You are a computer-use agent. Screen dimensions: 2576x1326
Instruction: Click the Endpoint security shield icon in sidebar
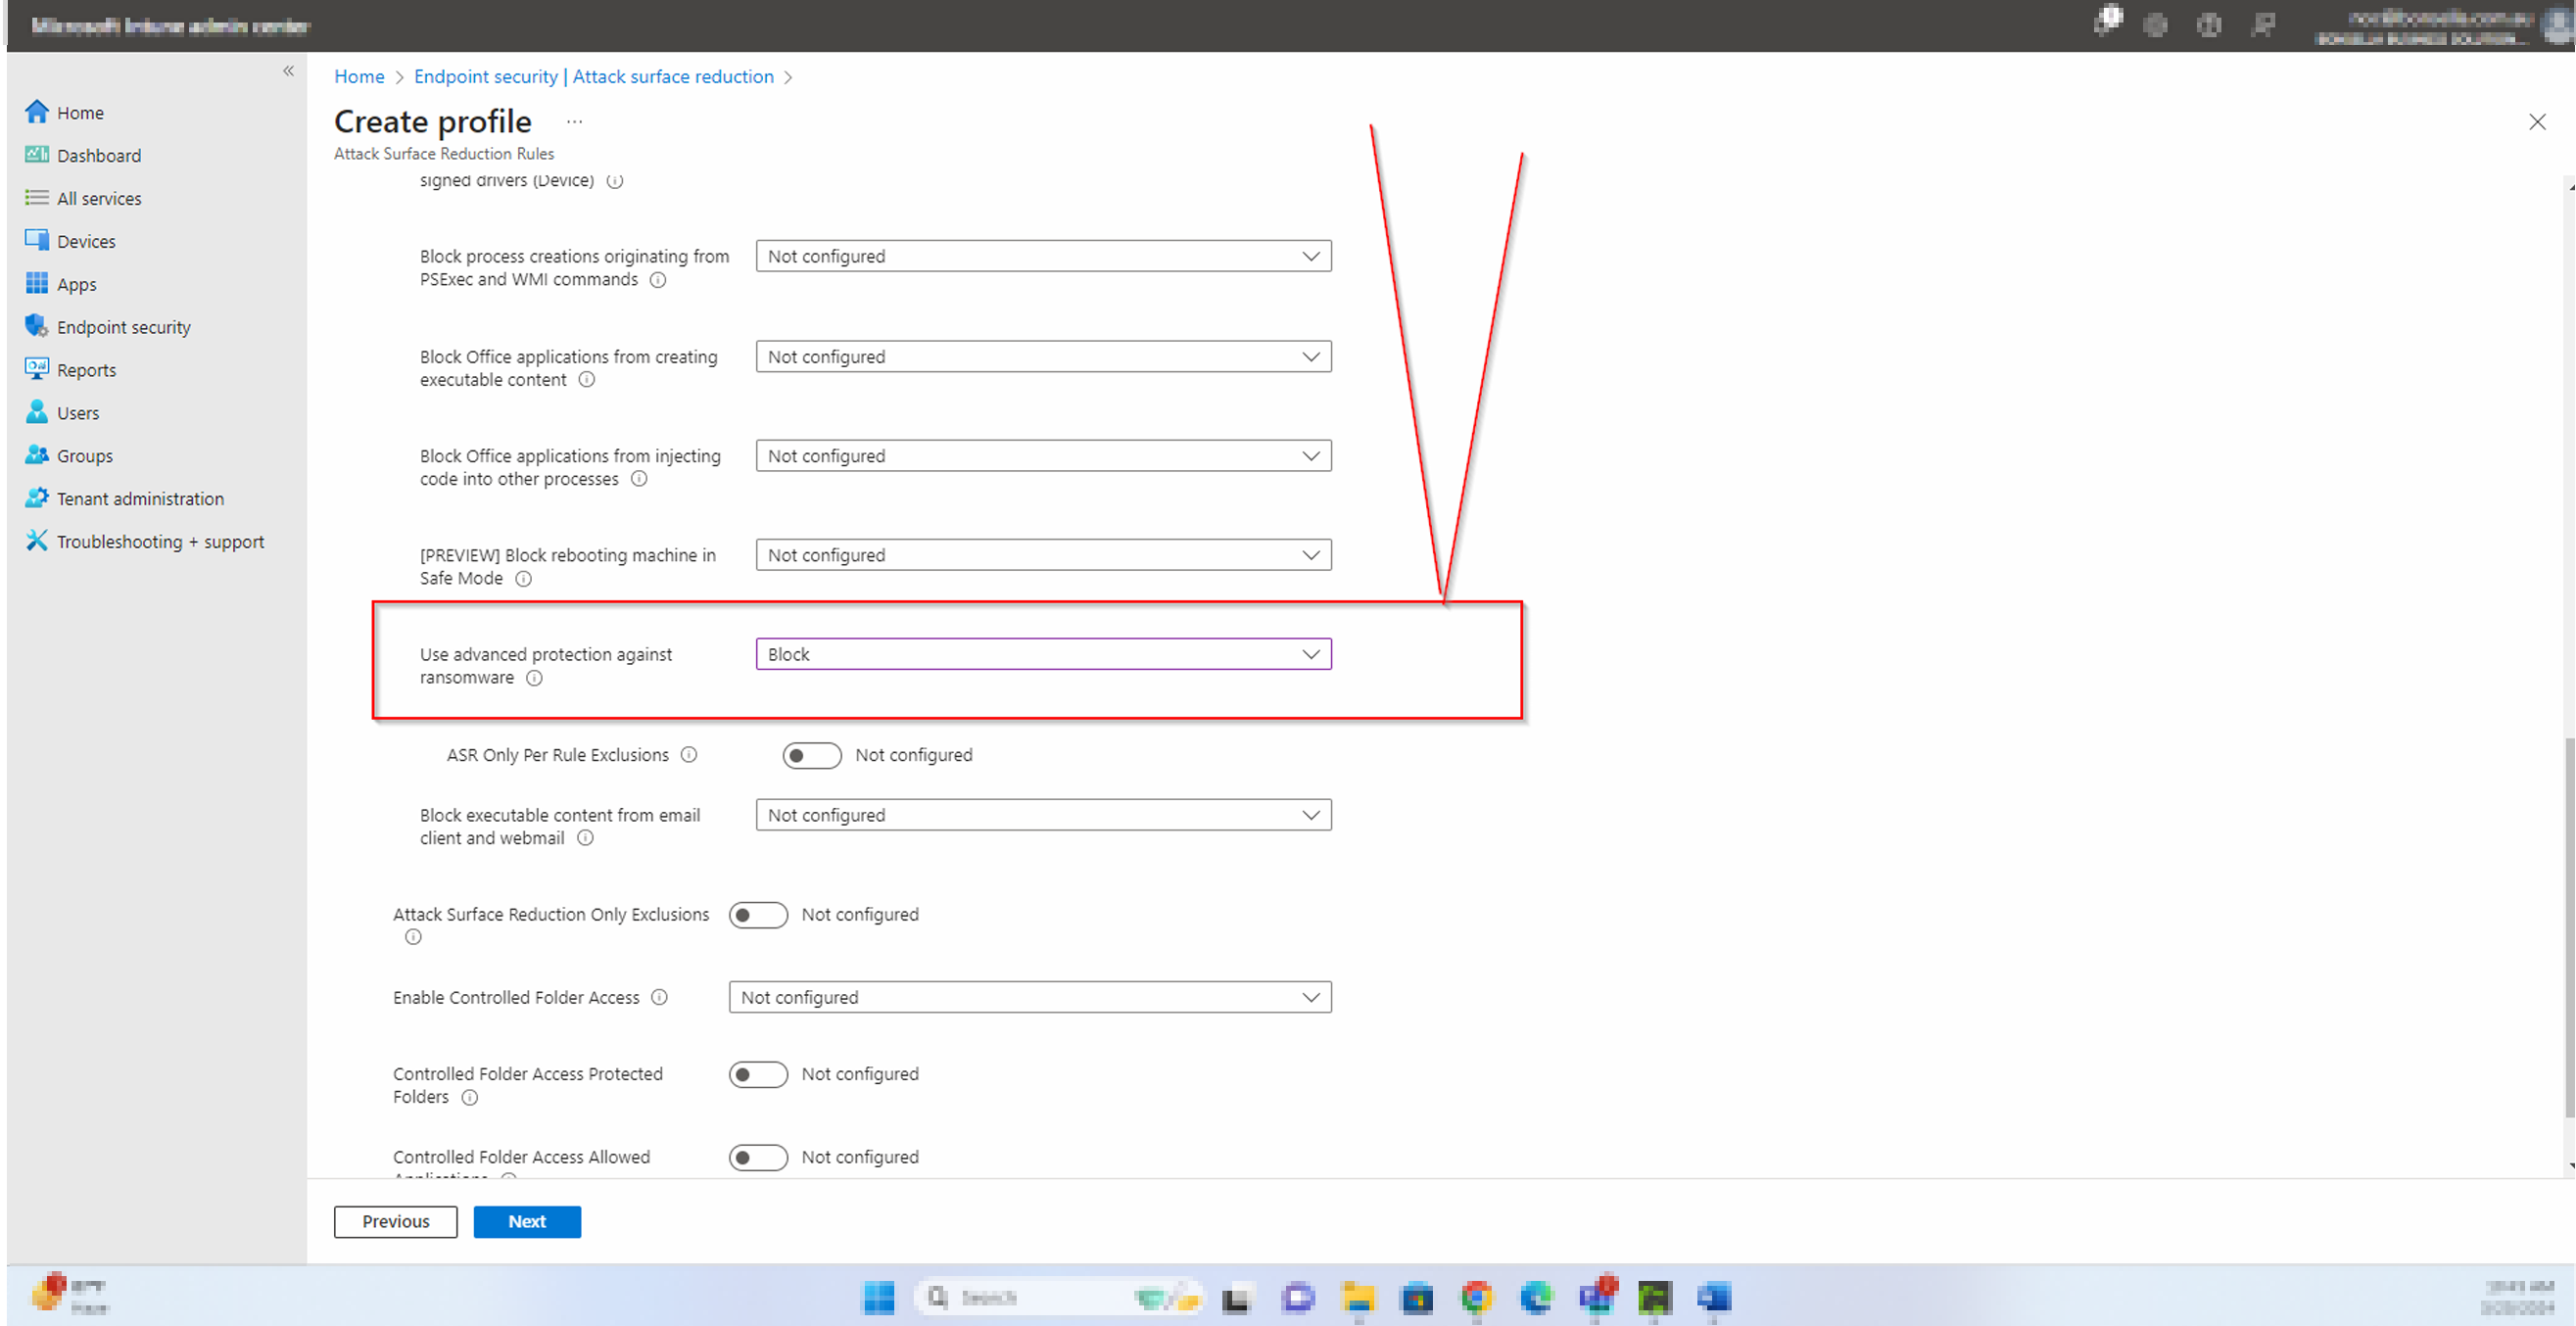point(36,326)
